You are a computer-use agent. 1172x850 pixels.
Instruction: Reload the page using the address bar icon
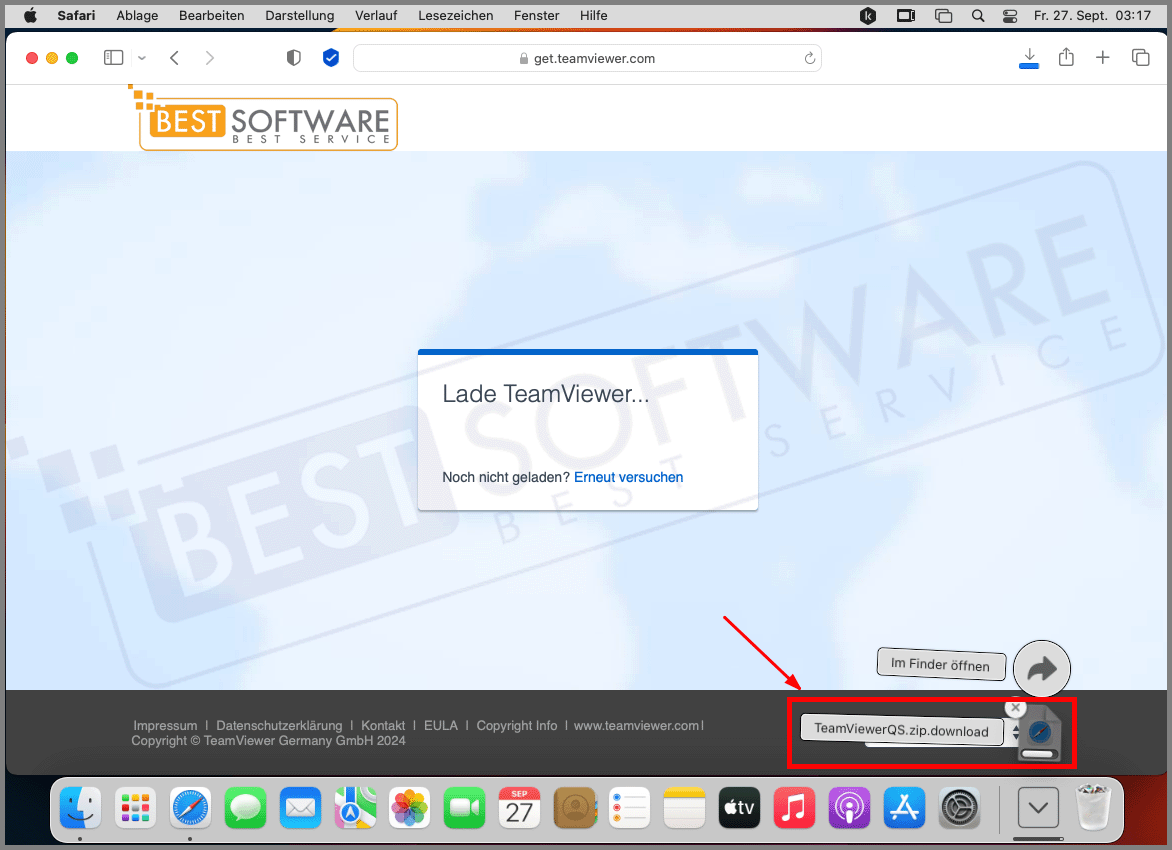(x=809, y=58)
